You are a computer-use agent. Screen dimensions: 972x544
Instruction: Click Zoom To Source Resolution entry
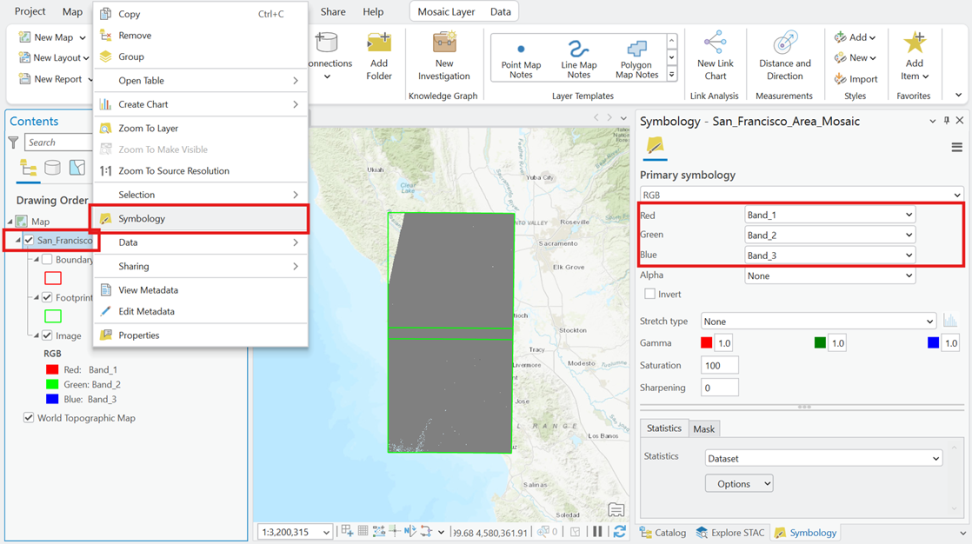click(174, 171)
